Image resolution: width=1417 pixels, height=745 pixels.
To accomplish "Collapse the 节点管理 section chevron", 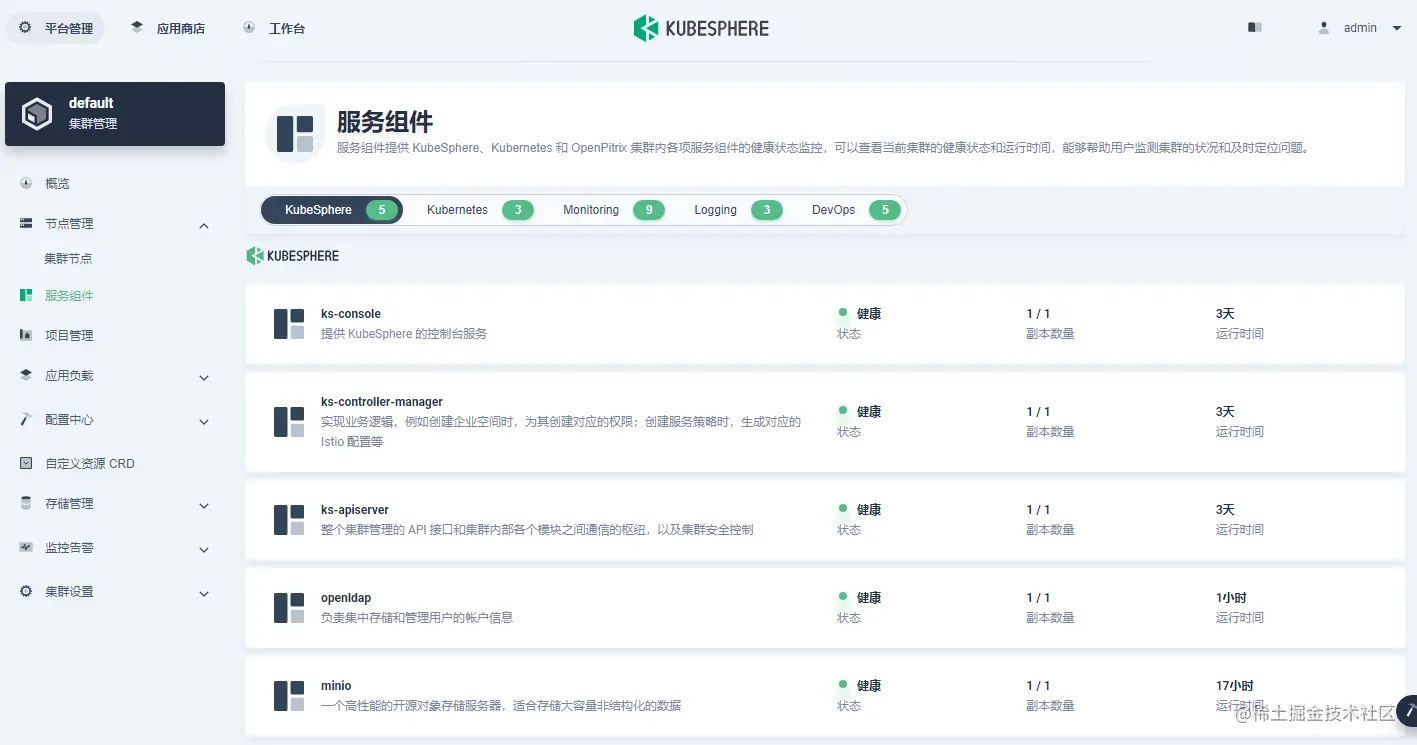I will (204, 226).
